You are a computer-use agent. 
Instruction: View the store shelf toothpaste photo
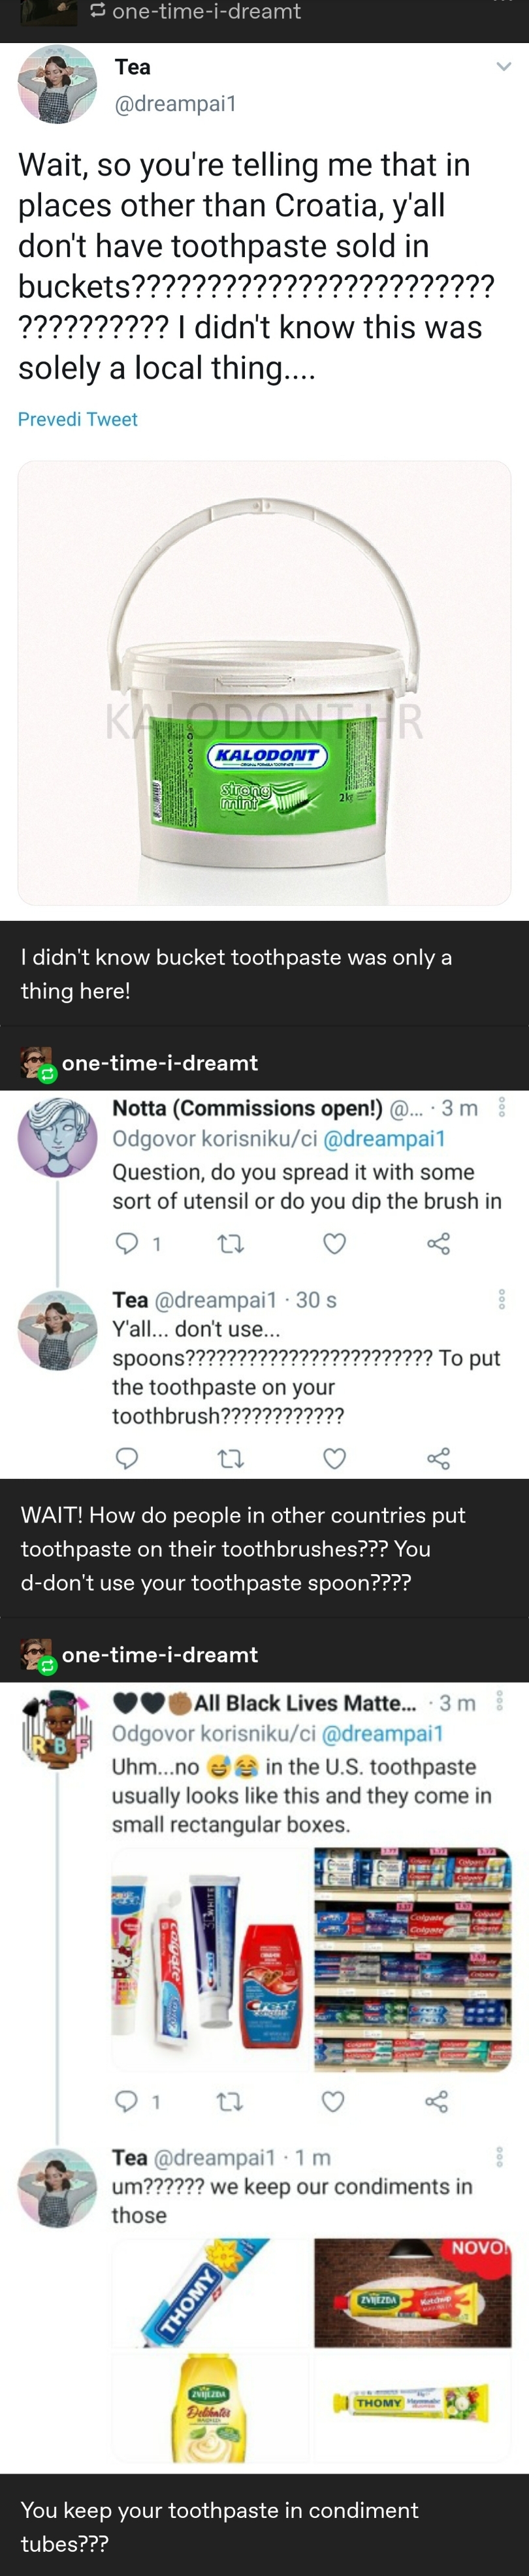(x=412, y=1958)
